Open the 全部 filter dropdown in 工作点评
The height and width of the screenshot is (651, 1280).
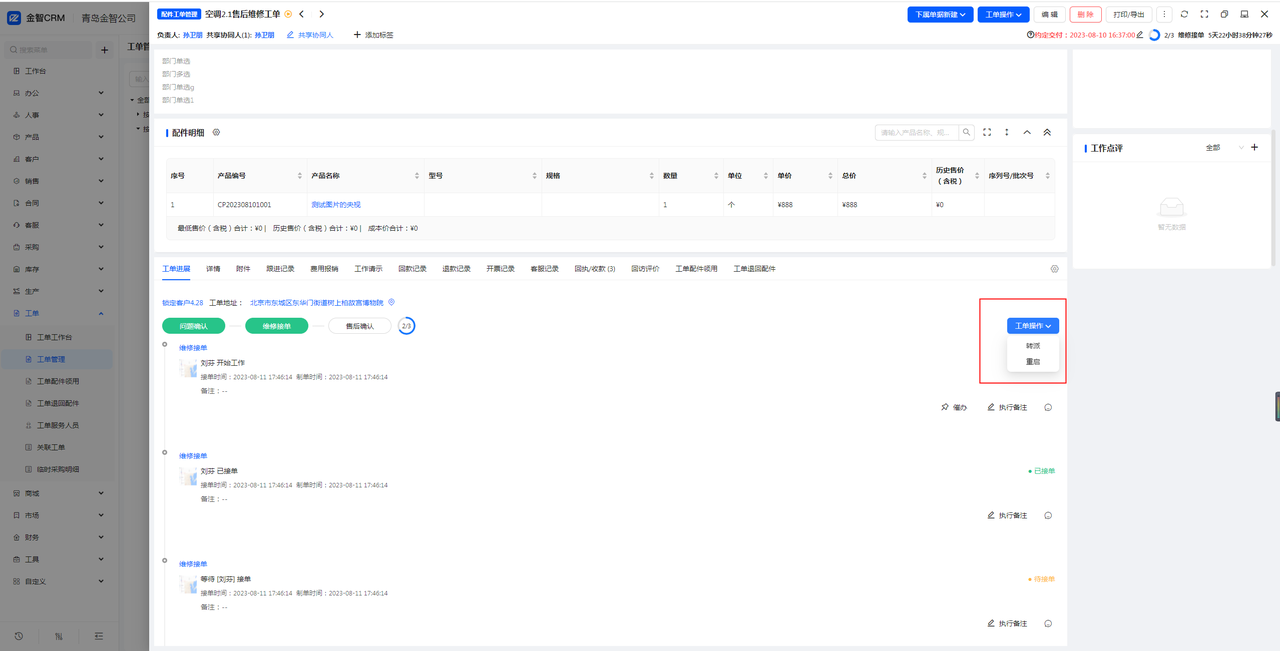coord(1224,148)
